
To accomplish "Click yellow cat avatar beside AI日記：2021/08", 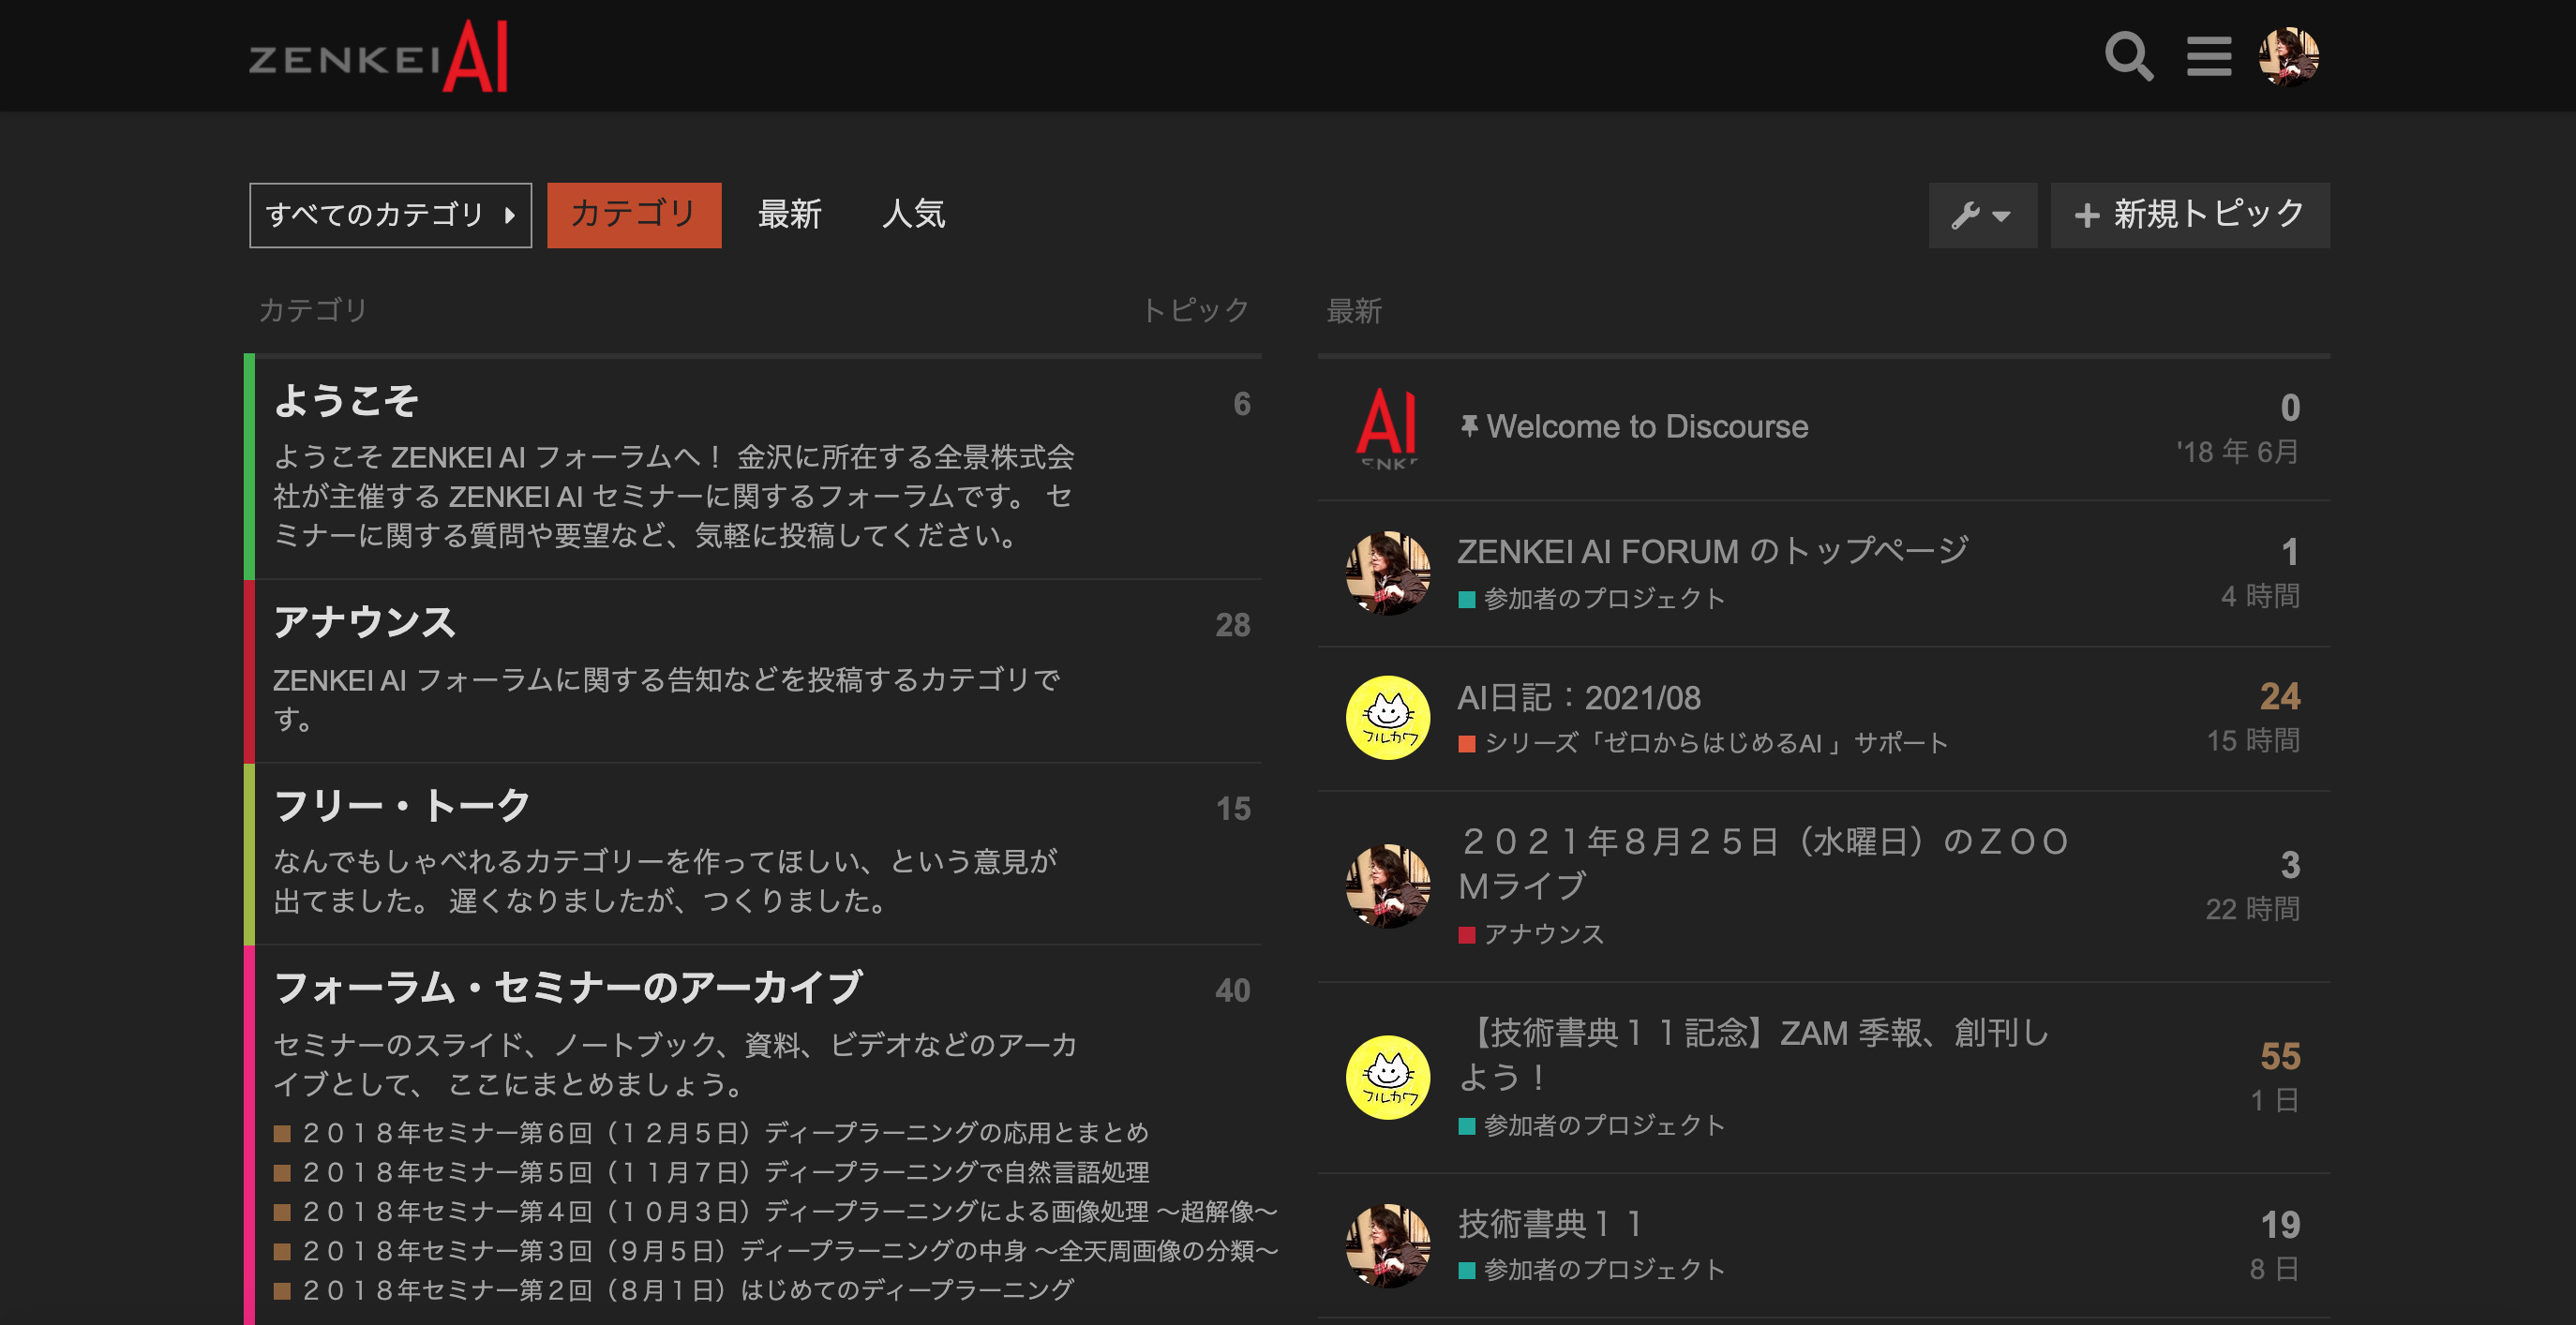I will pos(1388,718).
